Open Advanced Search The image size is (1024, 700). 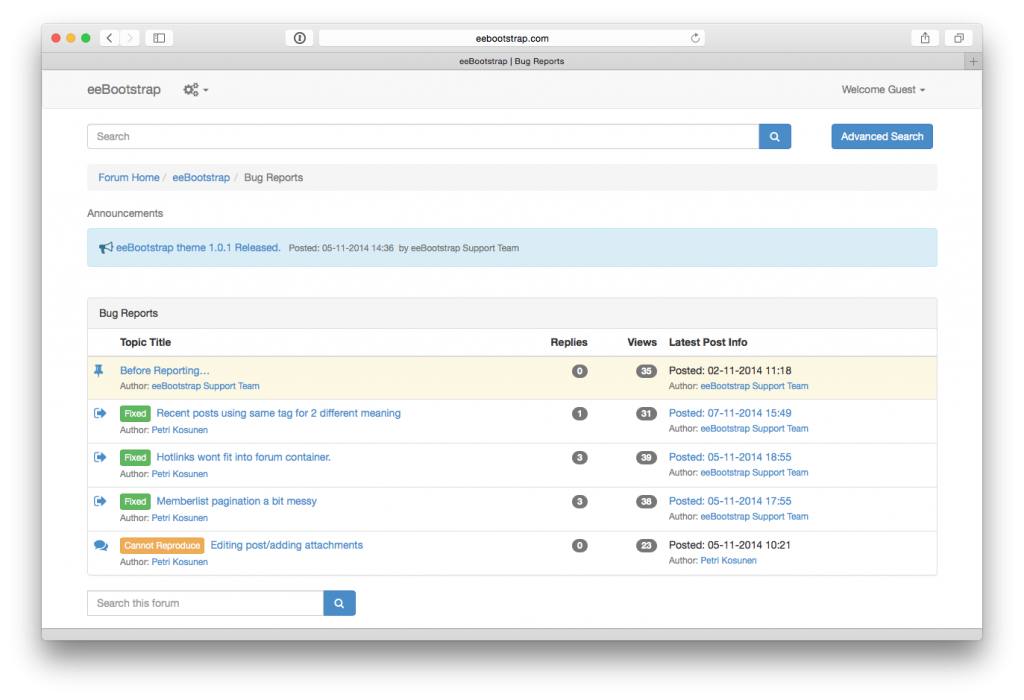882,136
